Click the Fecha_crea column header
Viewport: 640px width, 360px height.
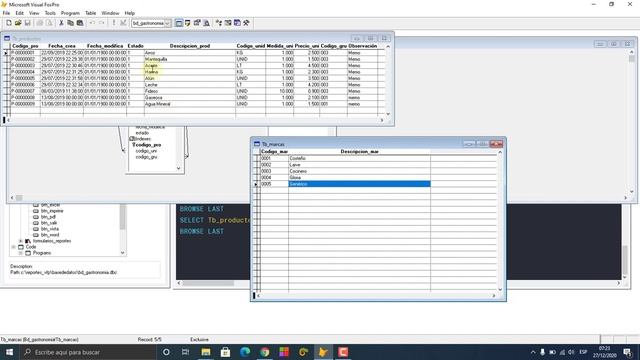tap(62, 46)
